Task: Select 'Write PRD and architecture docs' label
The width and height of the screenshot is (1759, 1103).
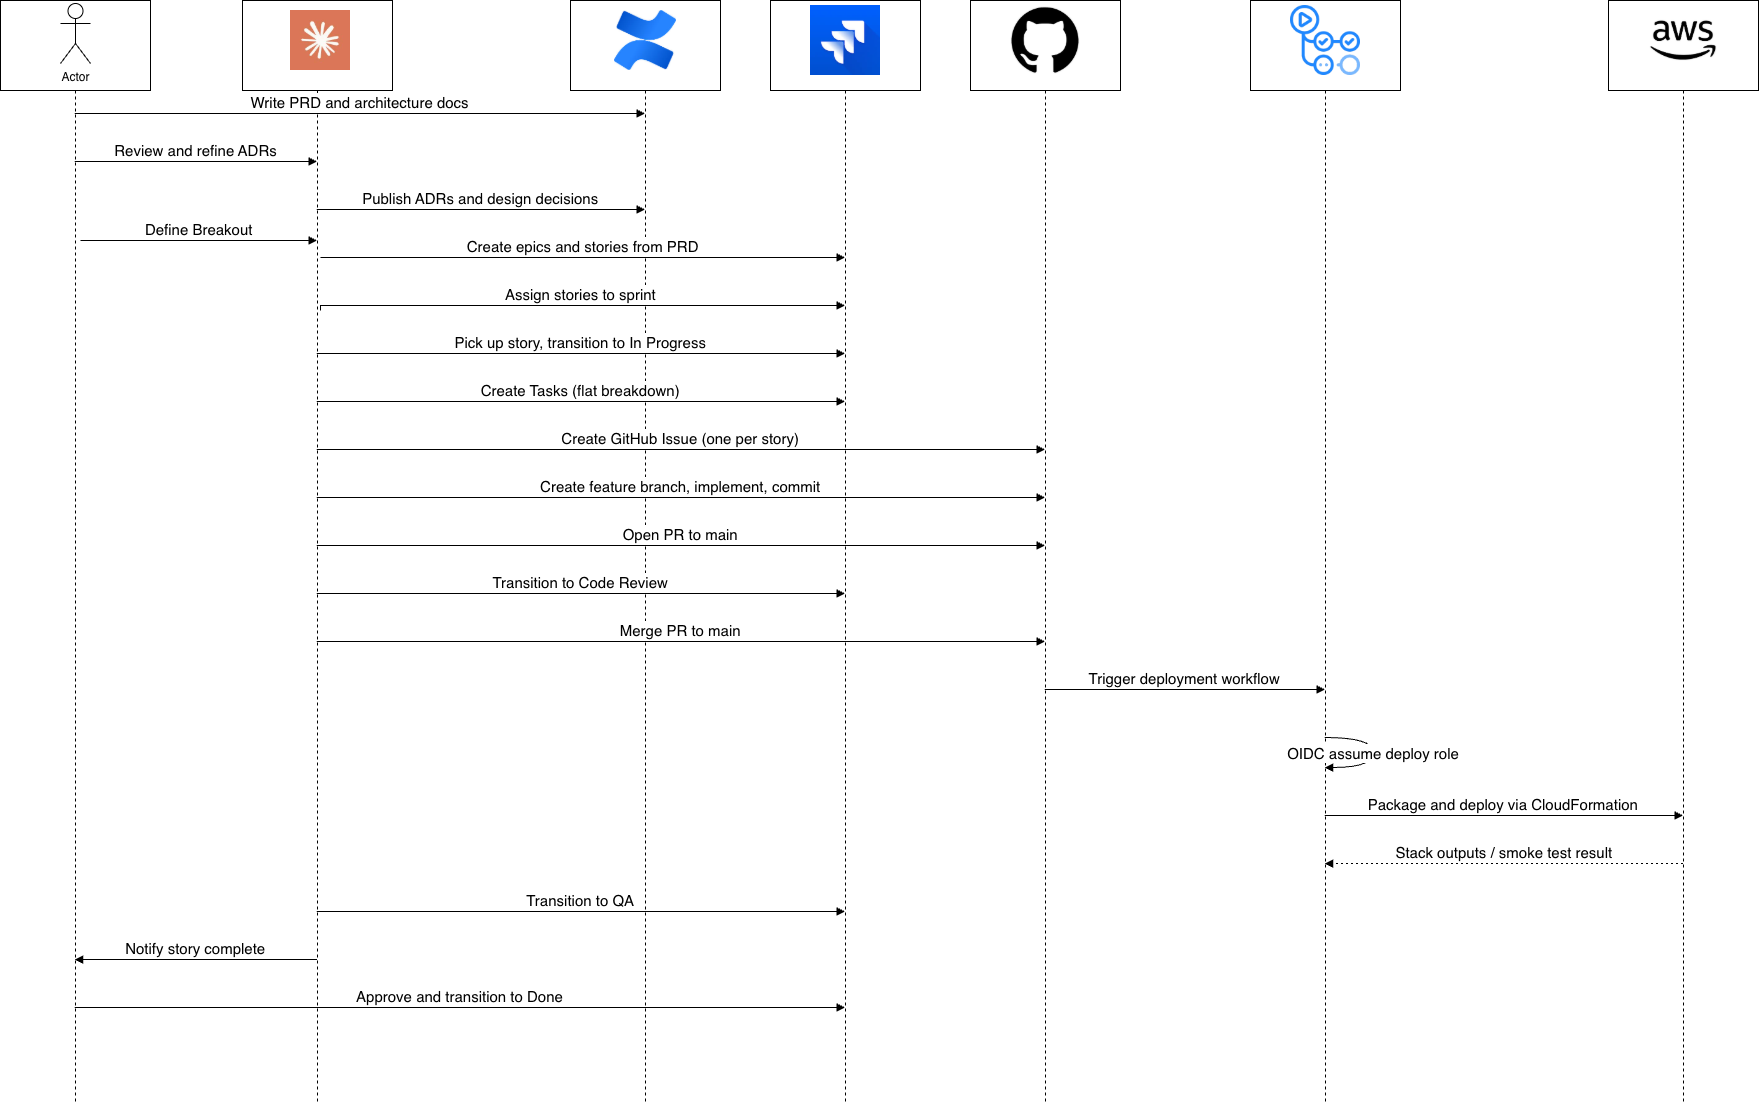Action: [x=359, y=103]
